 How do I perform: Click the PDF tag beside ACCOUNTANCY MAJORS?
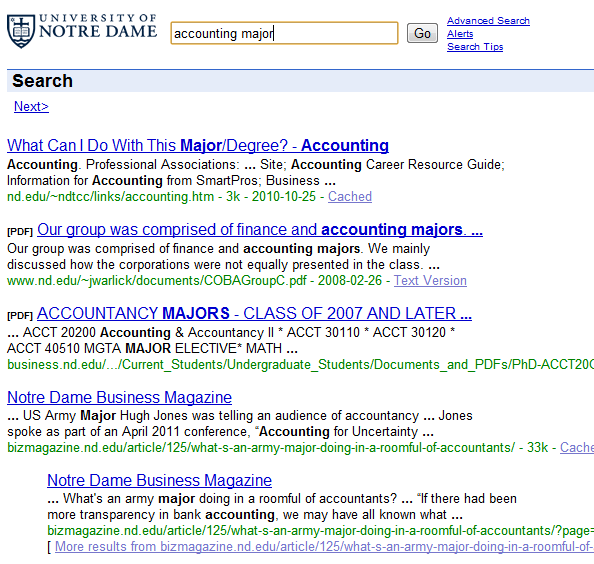[x=20, y=316]
